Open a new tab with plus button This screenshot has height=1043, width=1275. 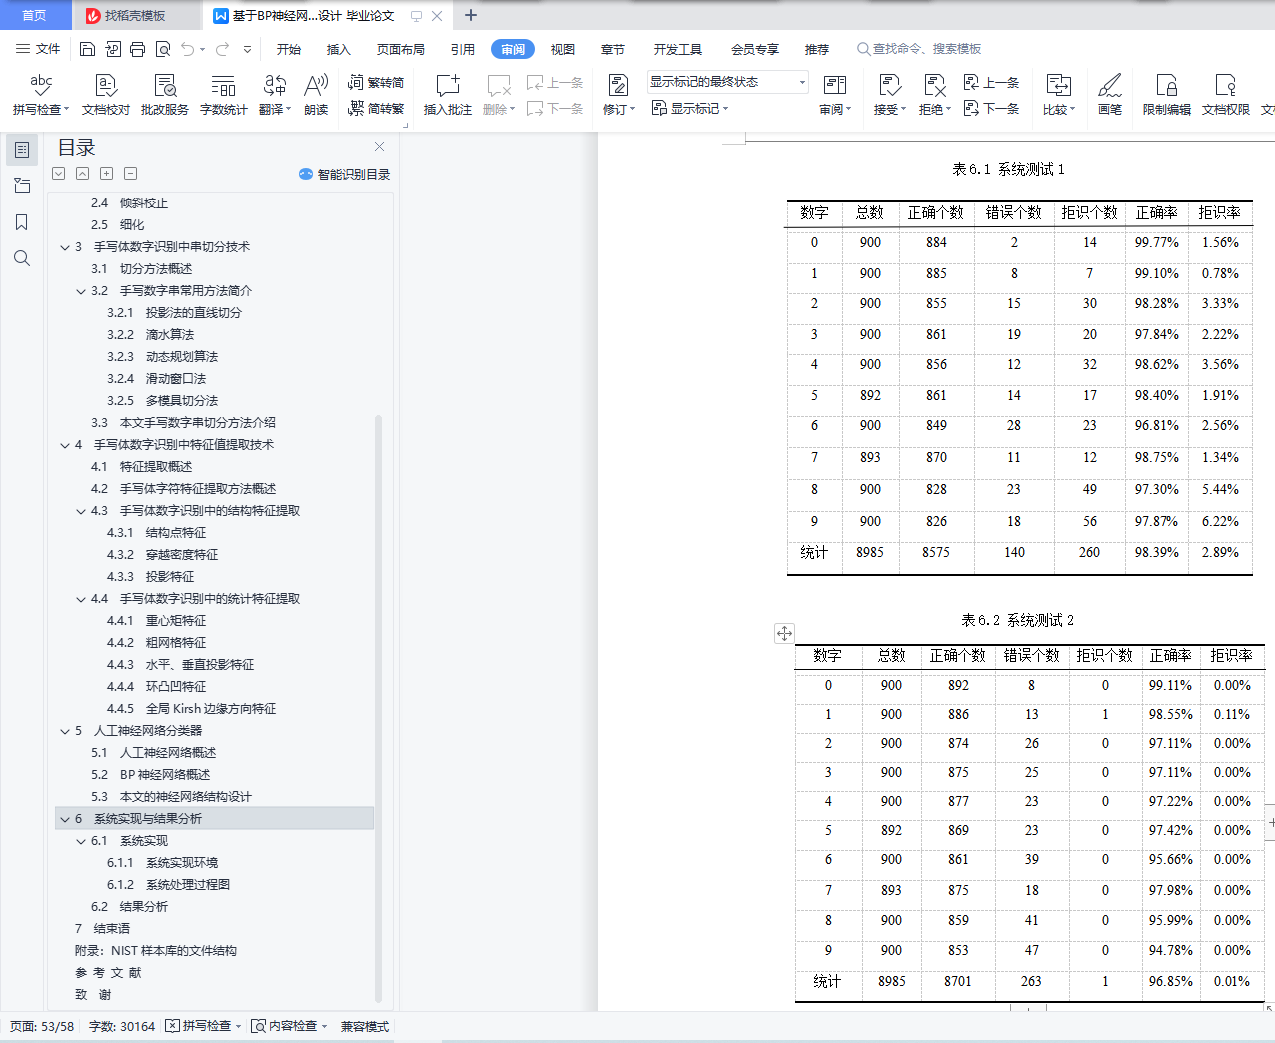[x=471, y=15]
